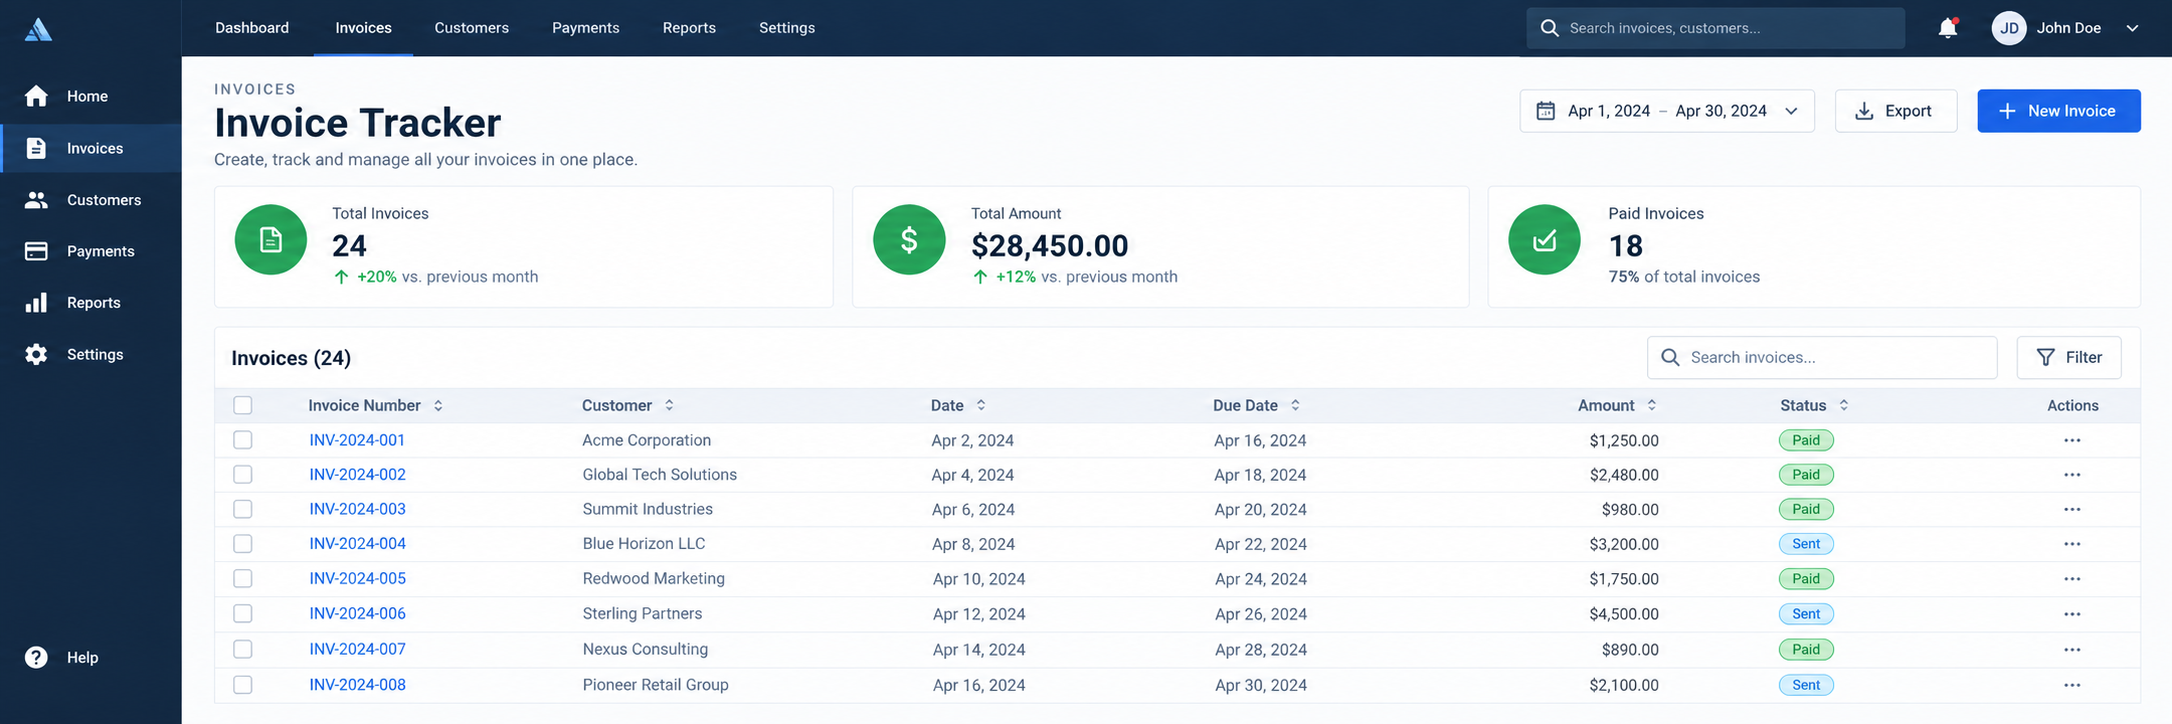2172x724 pixels.
Task: Check the INV-2024-003 row checkbox
Action: 243,509
